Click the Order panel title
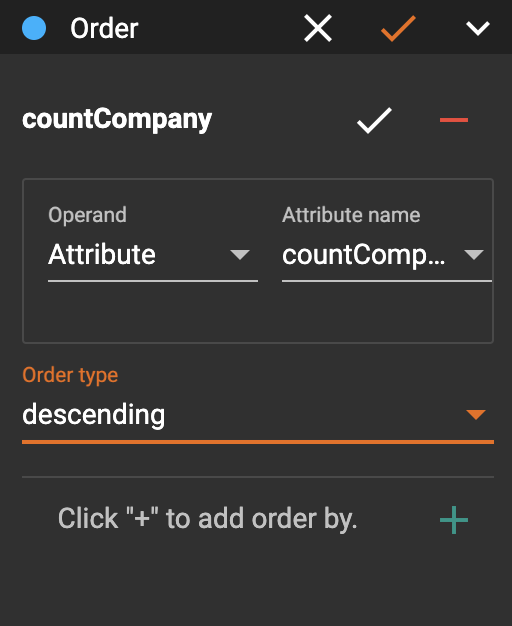 tap(104, 28)
